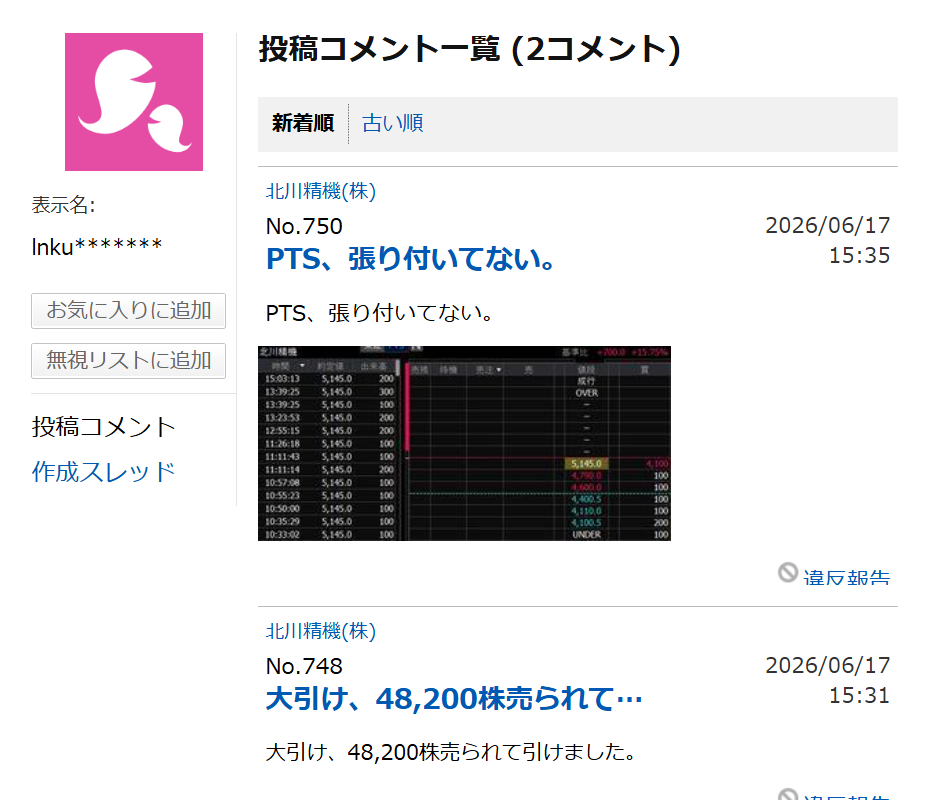Image resolution: width=925 pixels, height=800 pixels.
Task: Click the 2026/06/17 15:35 timestamp
Action: [x=828, y=240]
